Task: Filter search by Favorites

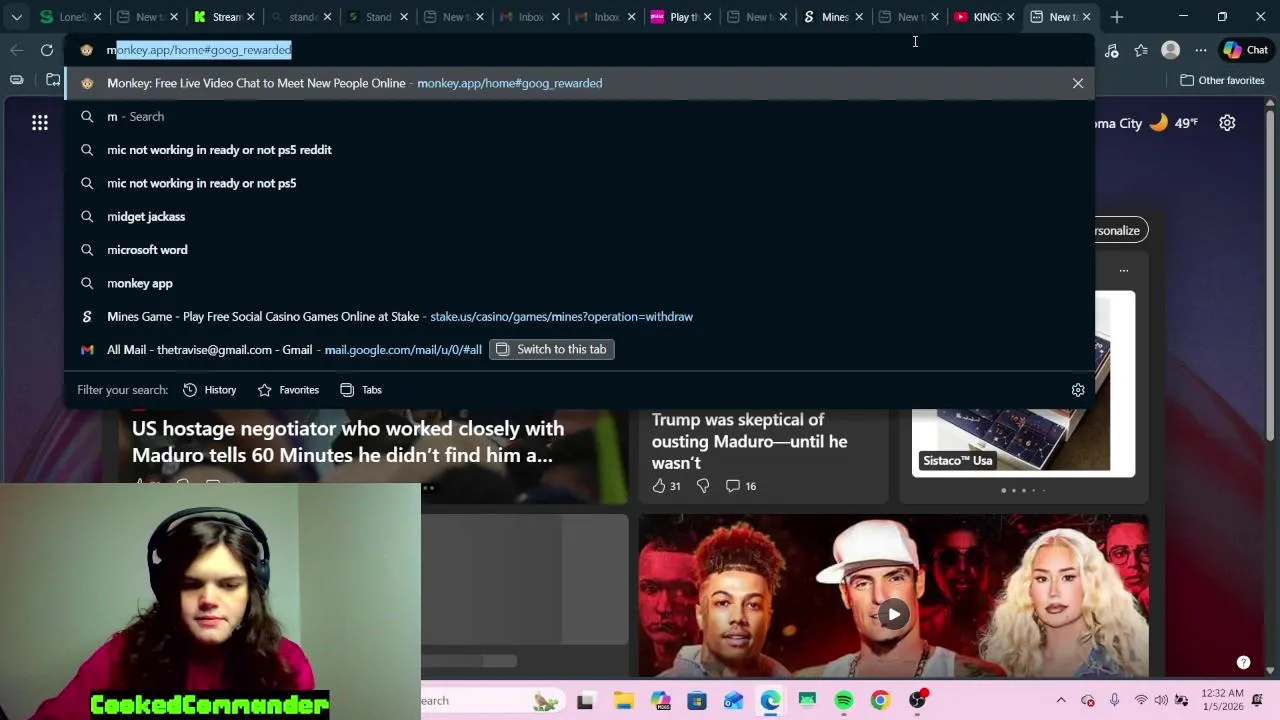Action: coord(288,390)
